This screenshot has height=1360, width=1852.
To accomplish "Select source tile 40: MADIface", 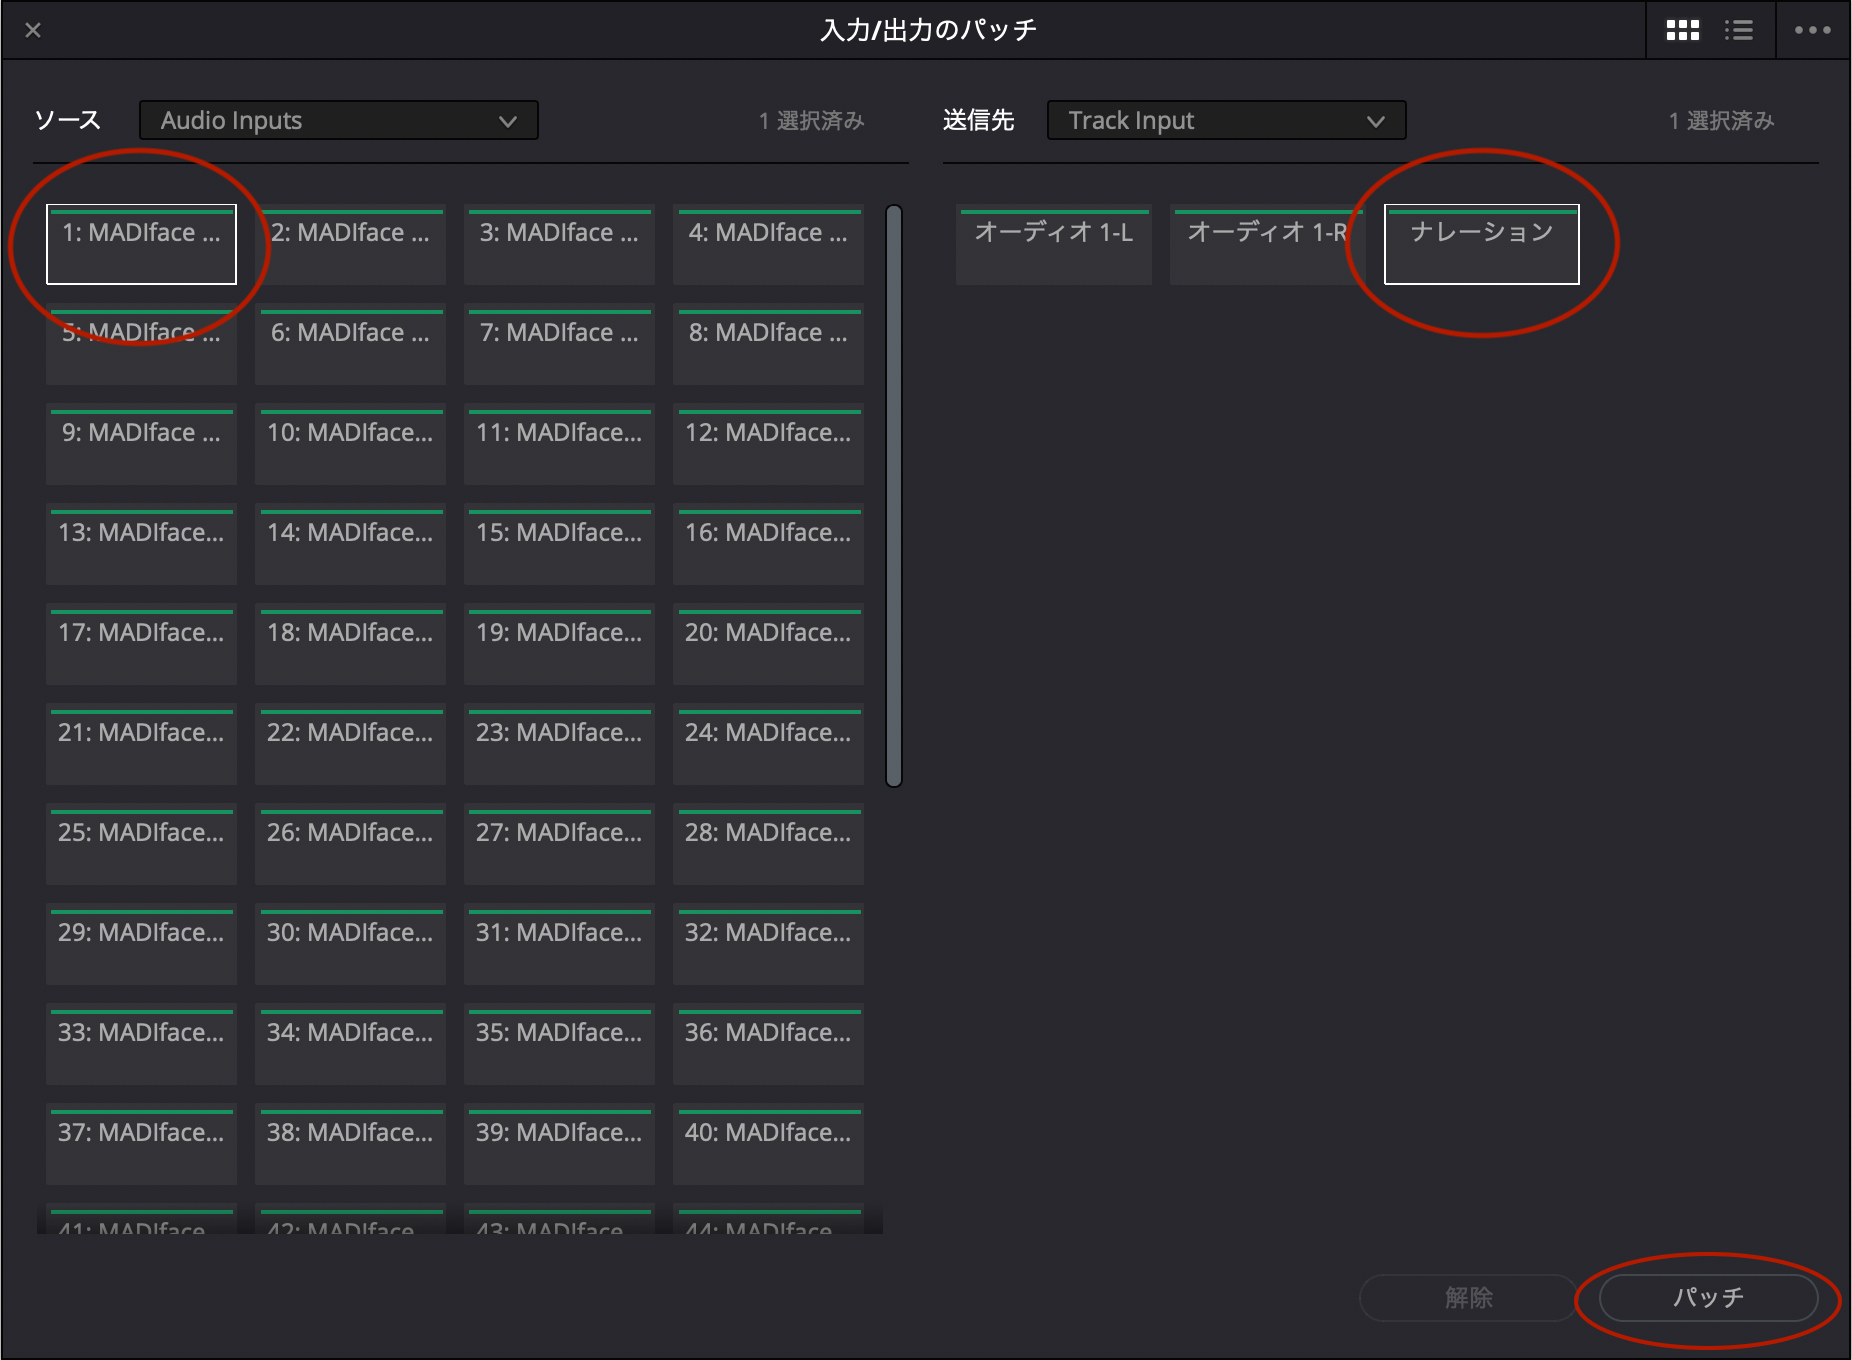I will click(x=768, y=1144).
